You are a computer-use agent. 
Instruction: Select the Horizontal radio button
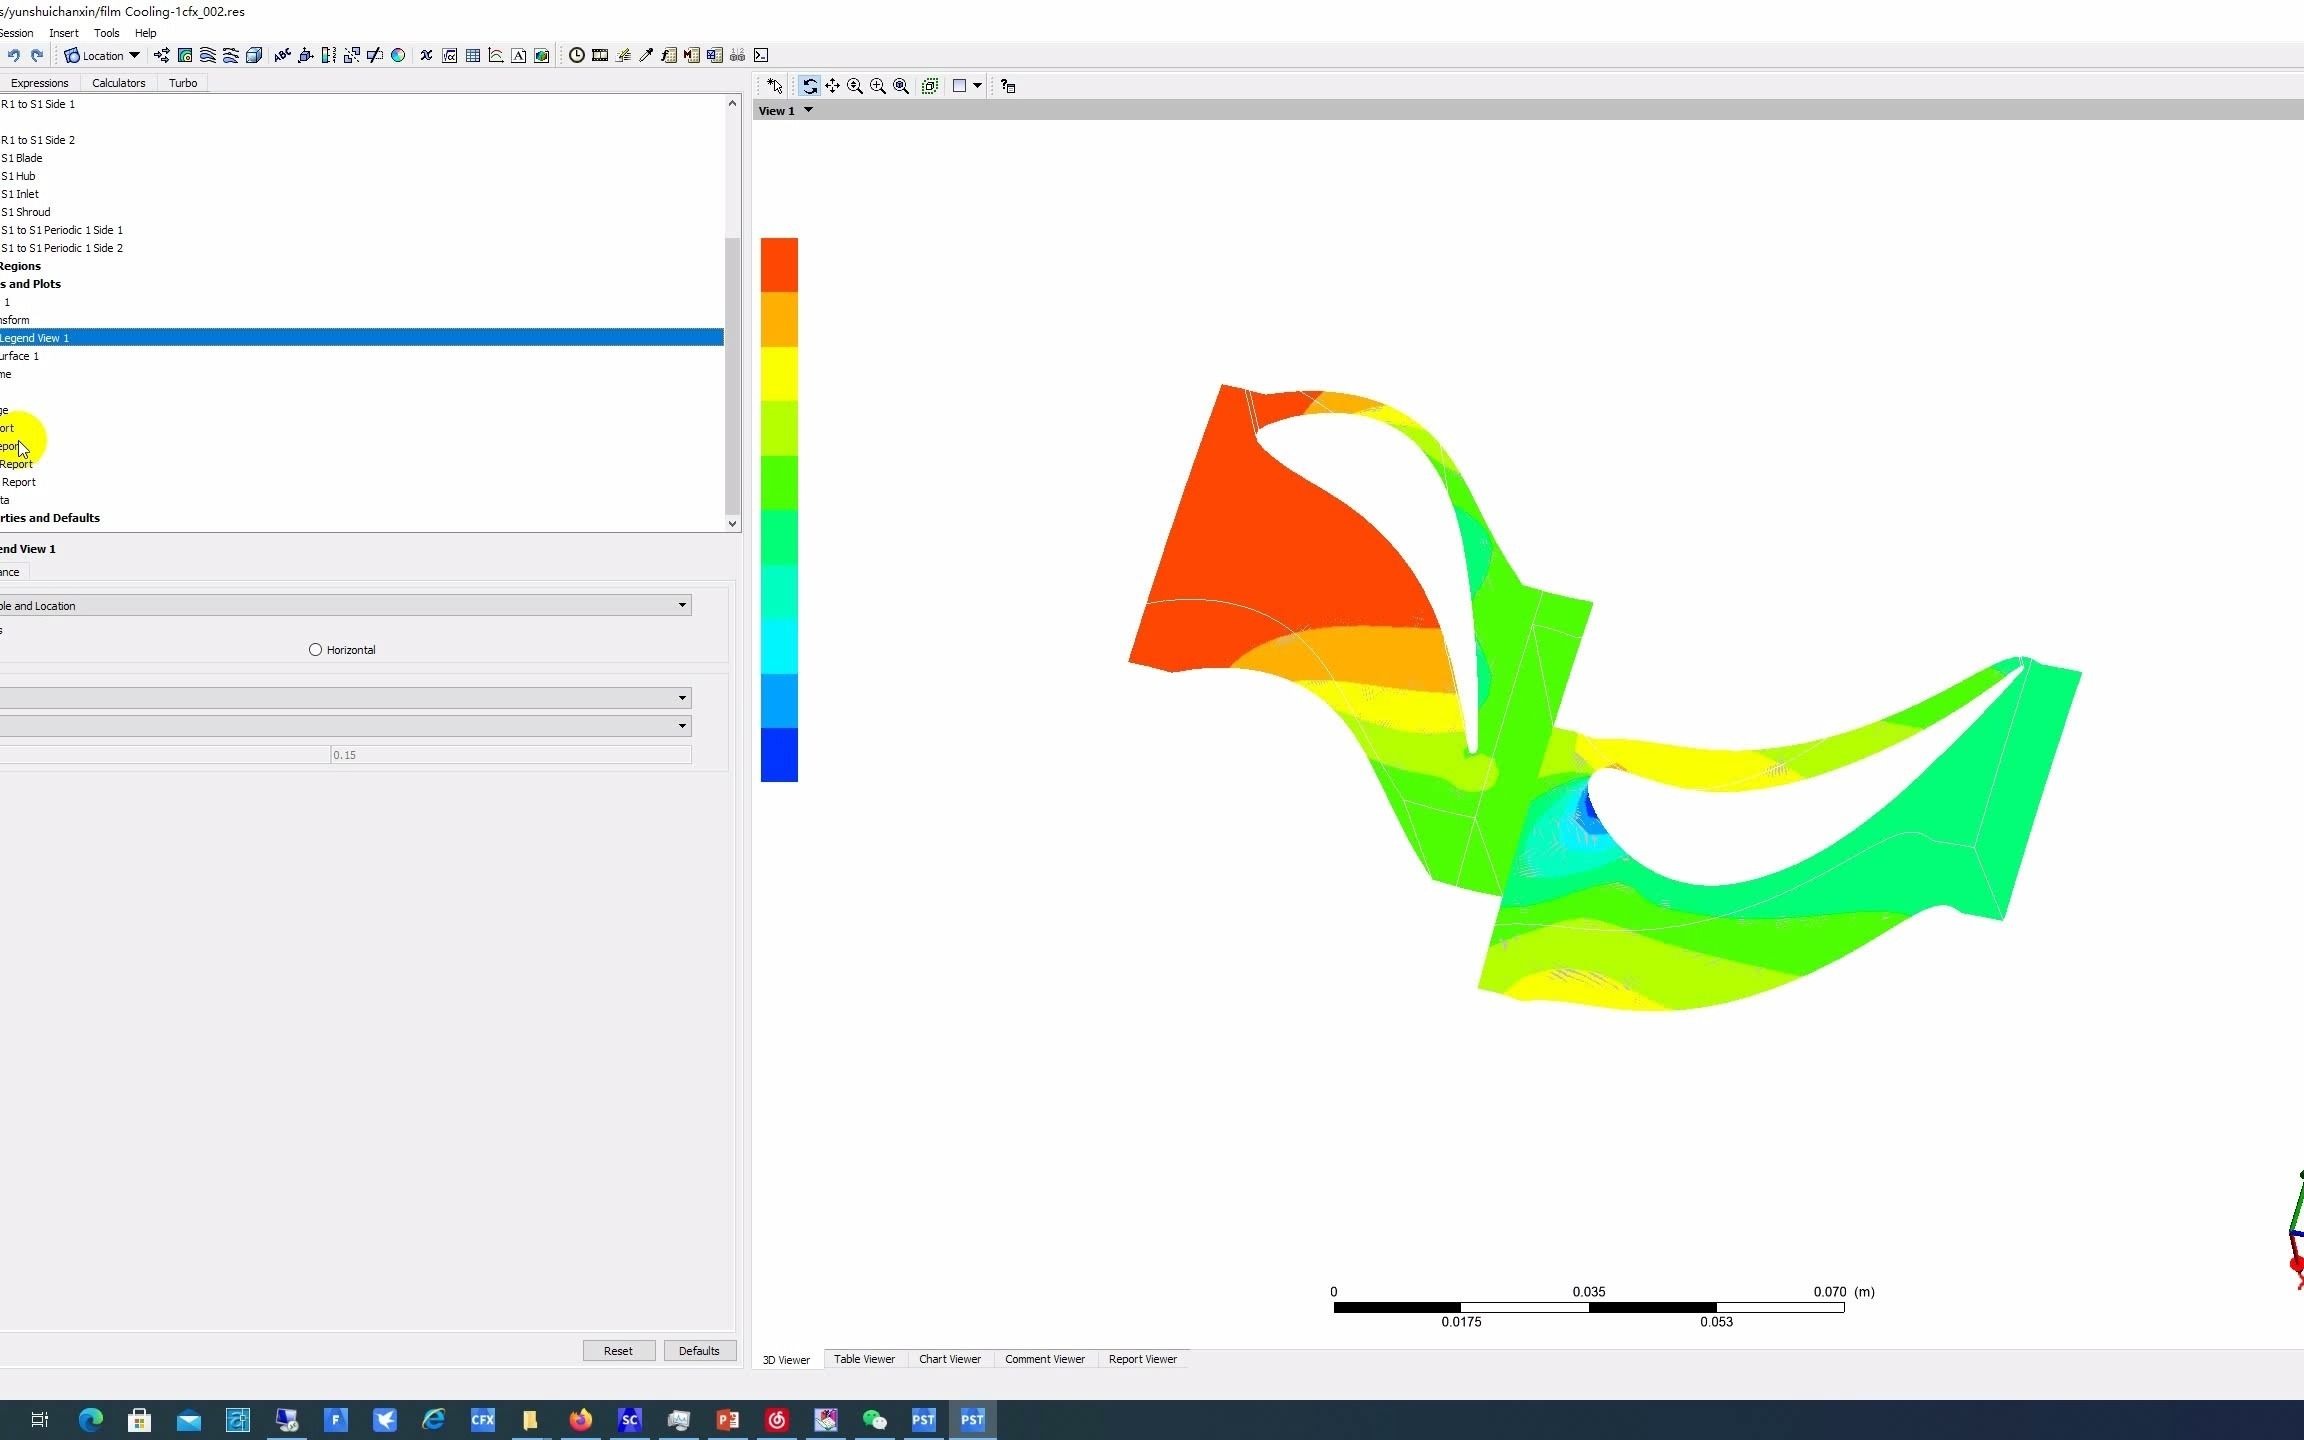(315, 650)
